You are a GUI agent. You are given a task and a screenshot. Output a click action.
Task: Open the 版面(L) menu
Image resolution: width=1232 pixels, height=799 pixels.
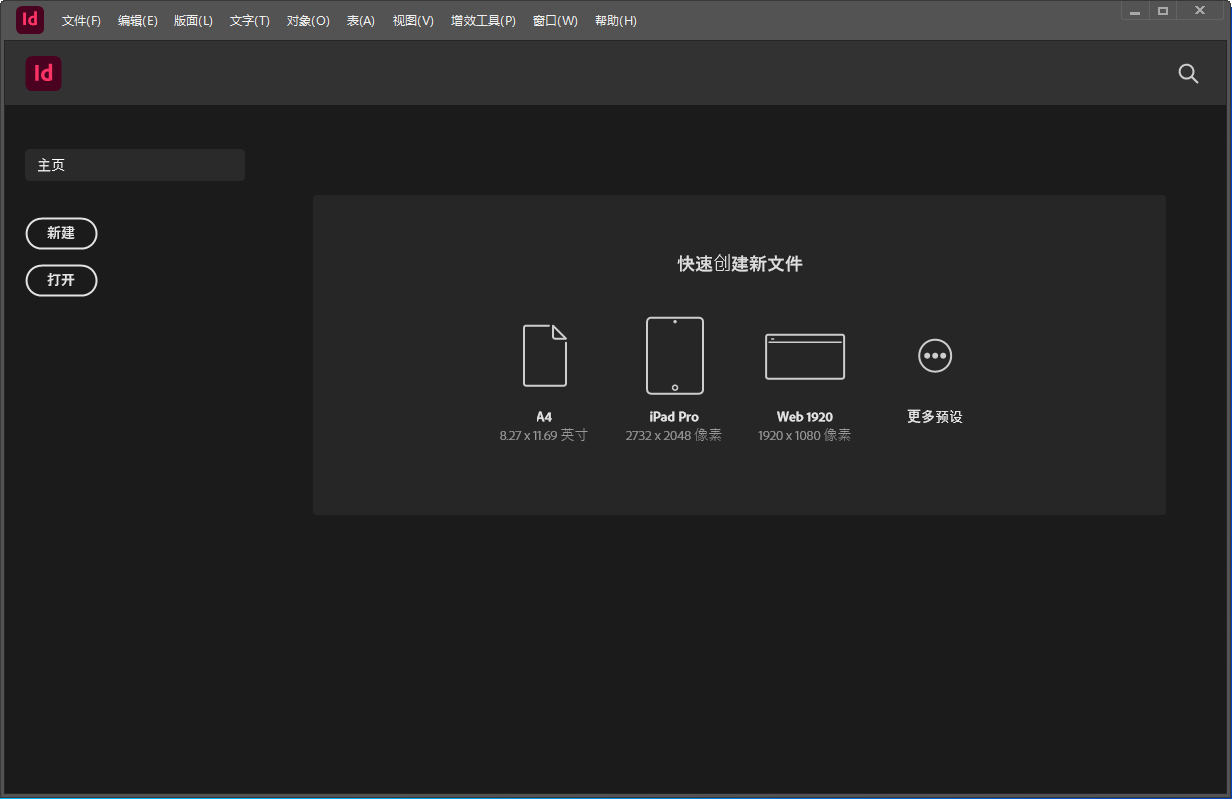pos(193,21)
